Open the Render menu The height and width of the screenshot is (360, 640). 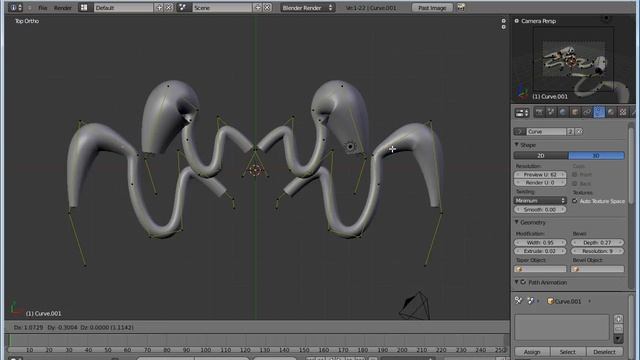tap(63, 8)
